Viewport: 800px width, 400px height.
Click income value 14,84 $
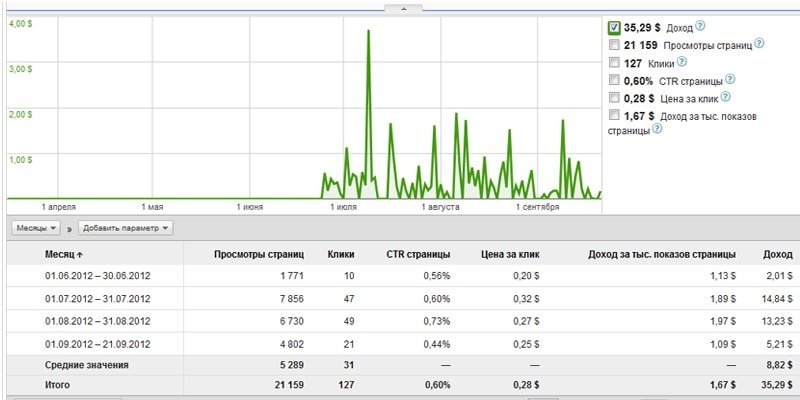point(778,298)
